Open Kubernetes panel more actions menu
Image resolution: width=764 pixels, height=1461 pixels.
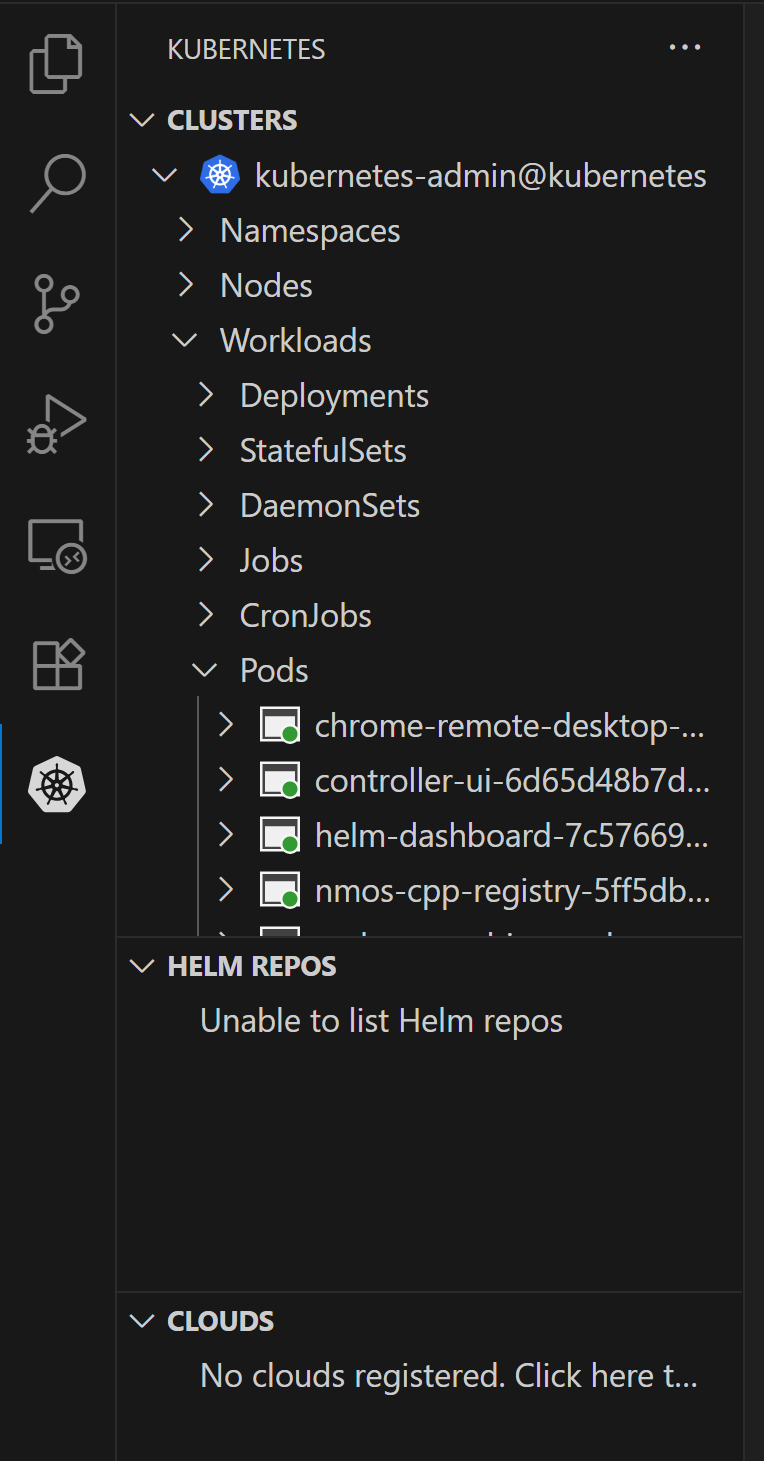685,48
